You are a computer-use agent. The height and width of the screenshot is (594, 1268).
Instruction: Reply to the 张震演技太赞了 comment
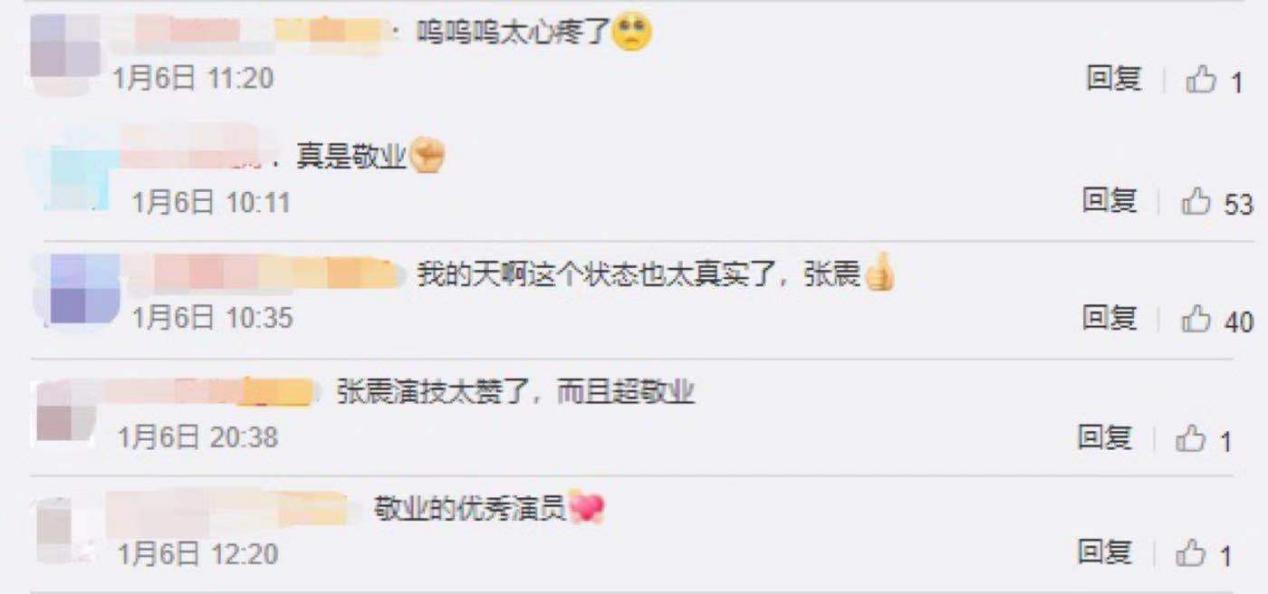[1104, 437]
